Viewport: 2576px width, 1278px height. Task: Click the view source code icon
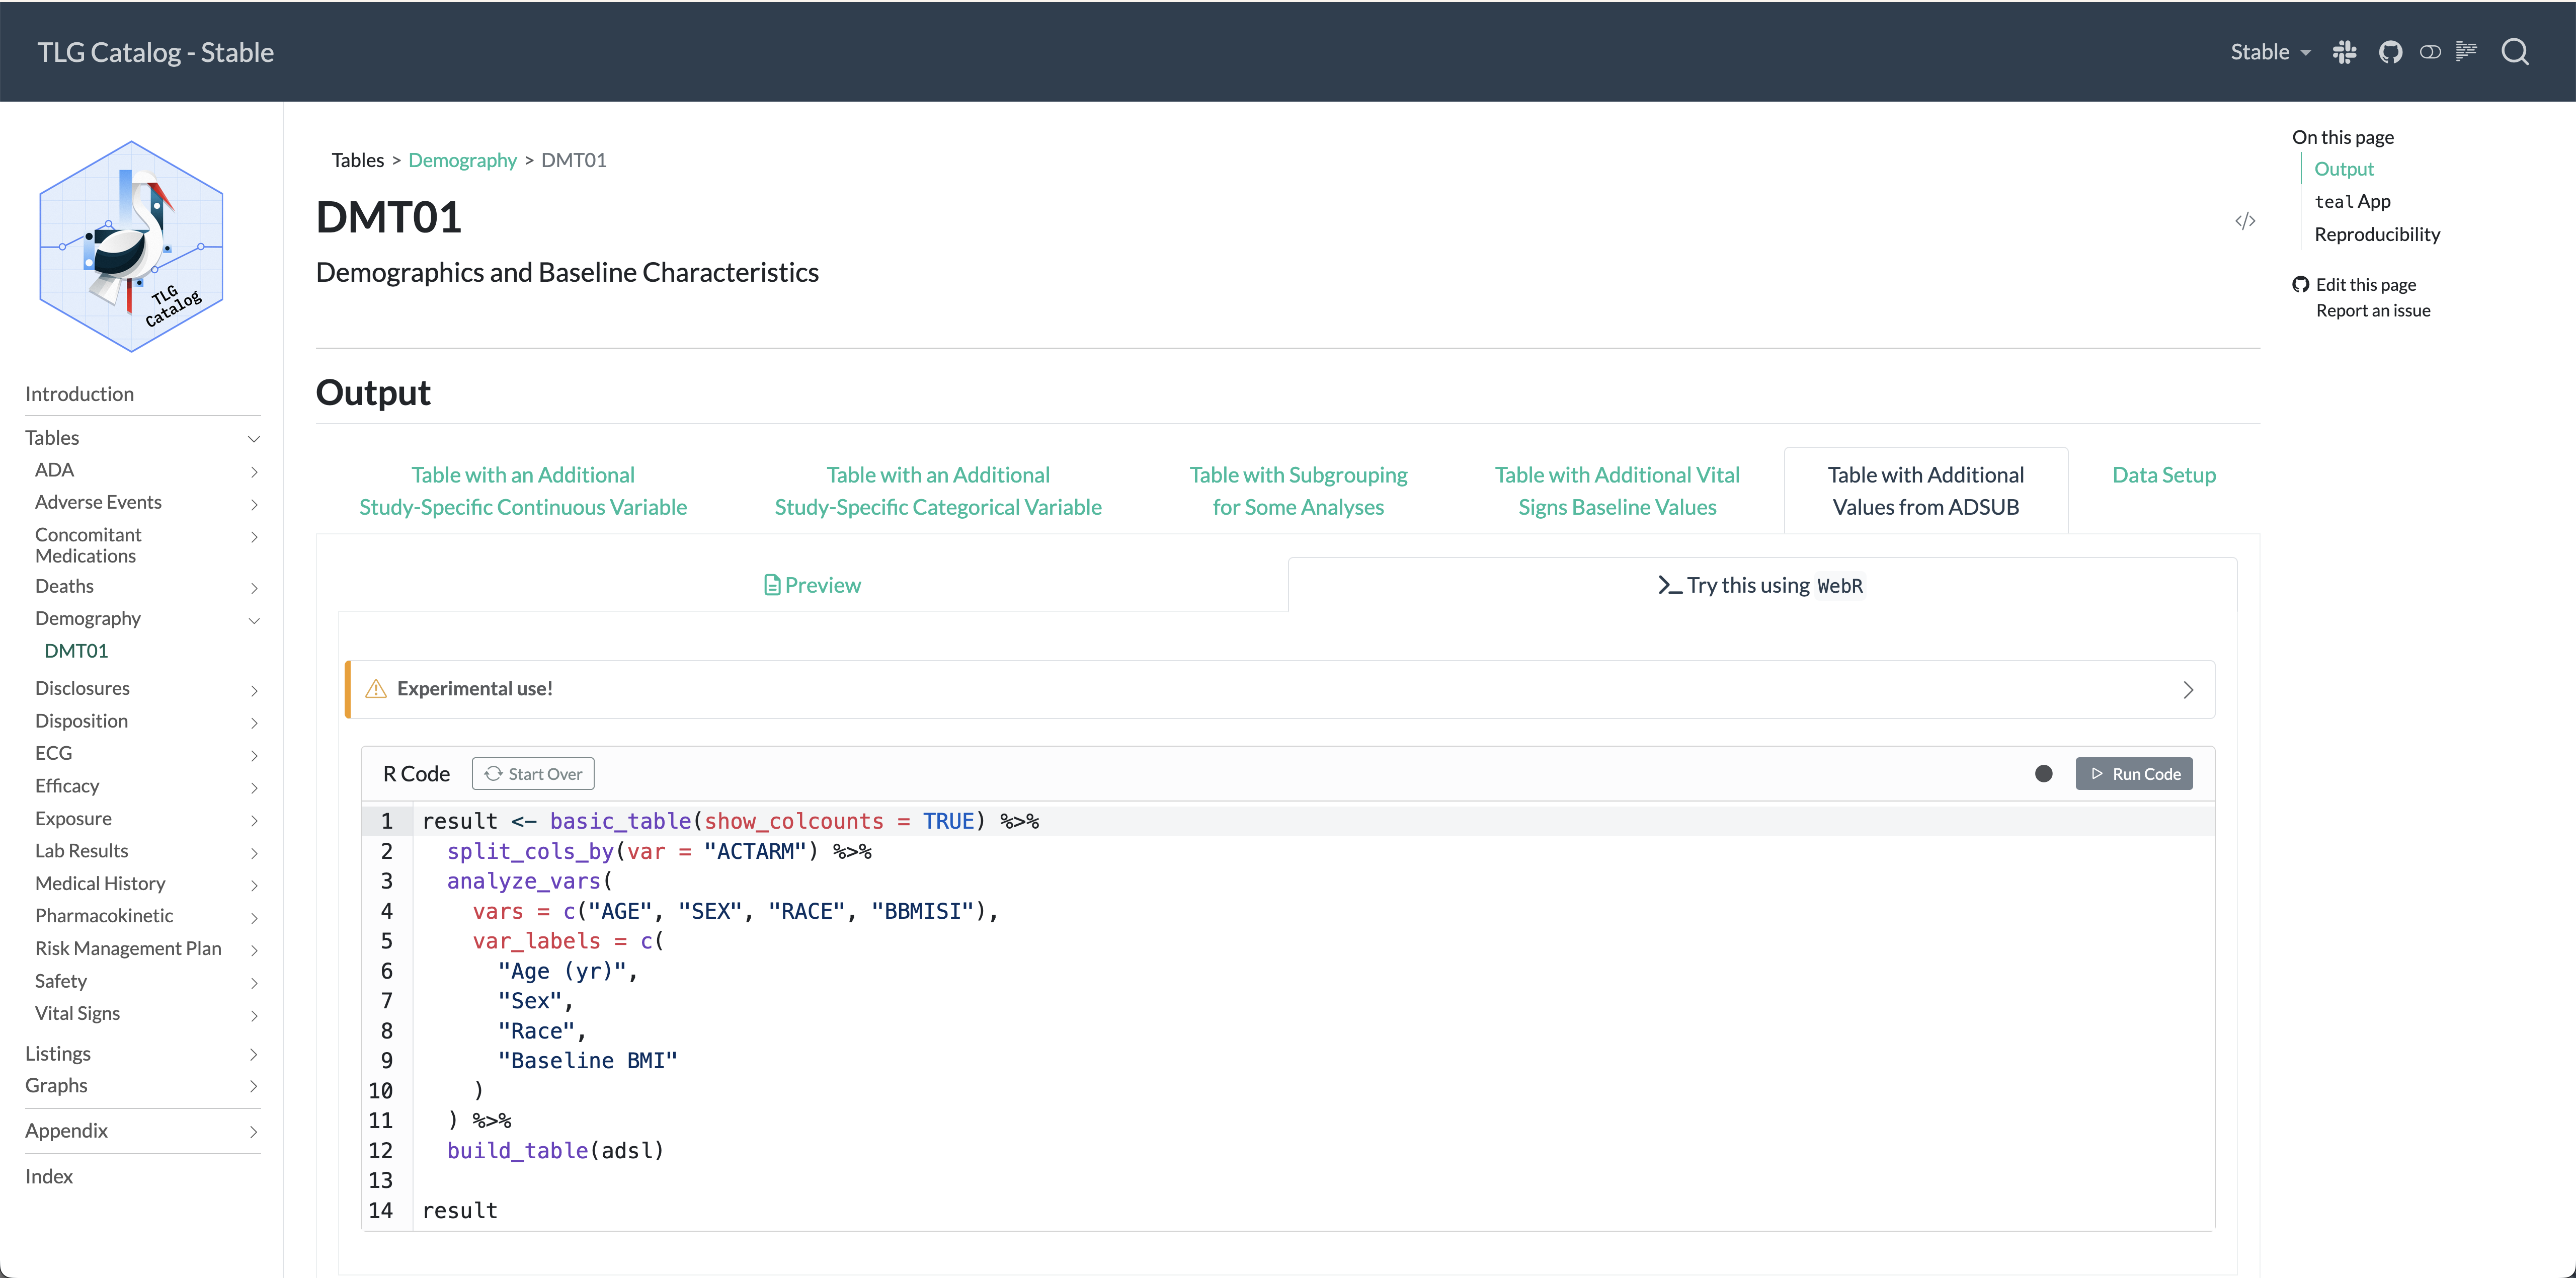[2245, 221]
